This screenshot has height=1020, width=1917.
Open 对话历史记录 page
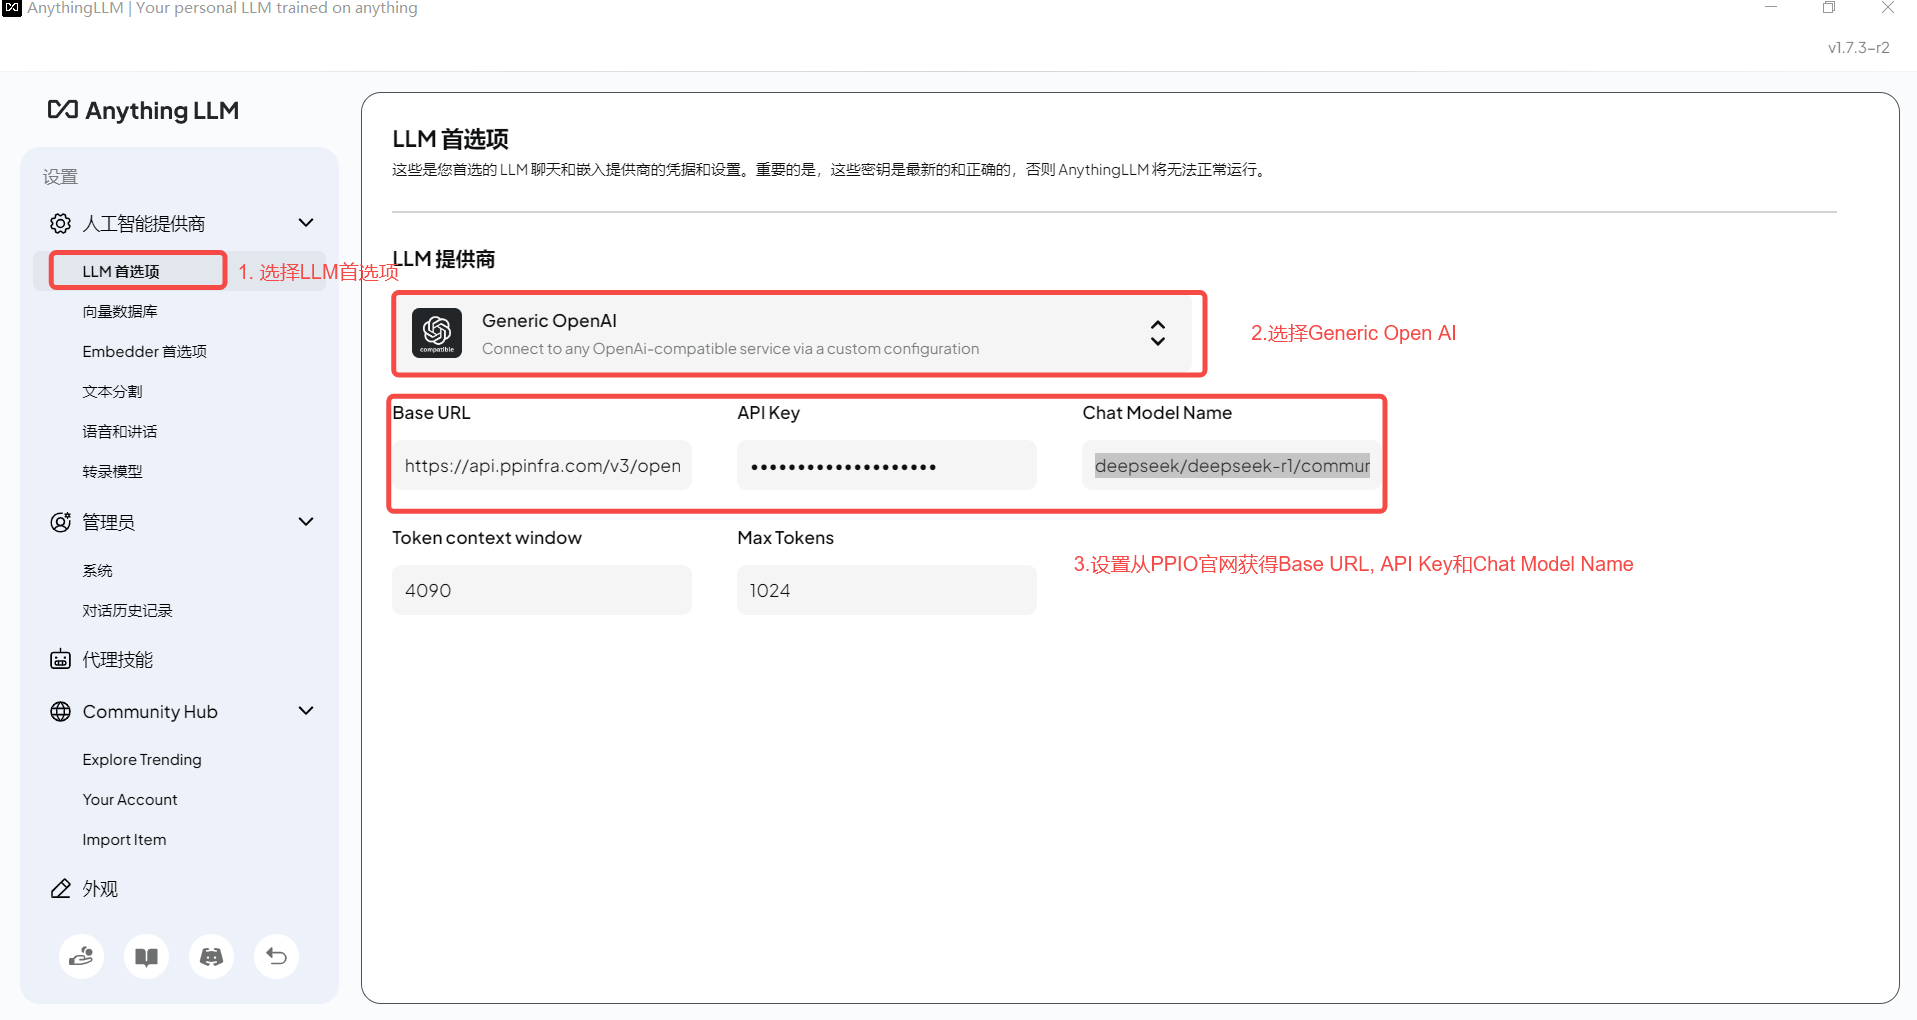127,610
